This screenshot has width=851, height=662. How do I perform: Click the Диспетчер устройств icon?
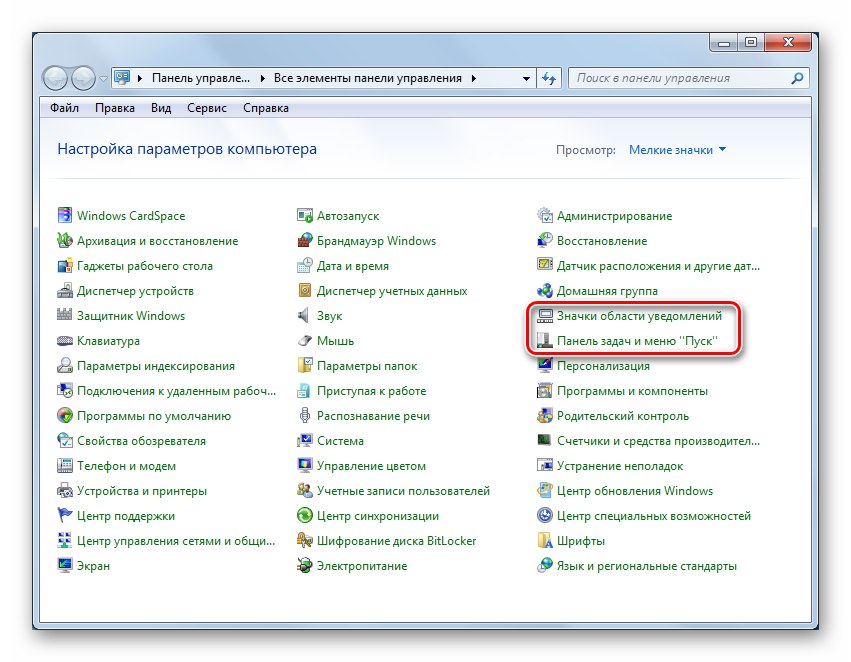(65, 290)
